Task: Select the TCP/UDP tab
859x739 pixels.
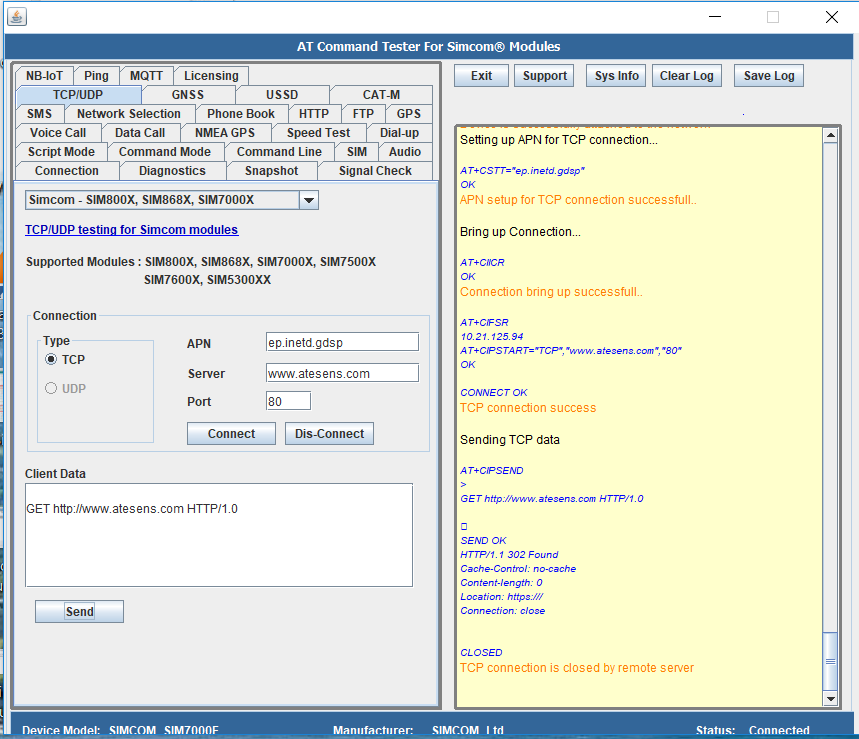Action: point(78,95)
